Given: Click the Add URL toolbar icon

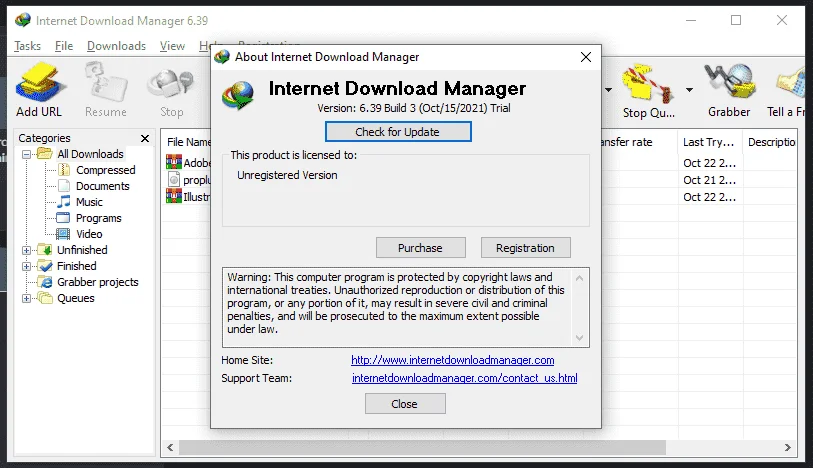Looking at the screenshot, I should point(40,83).
